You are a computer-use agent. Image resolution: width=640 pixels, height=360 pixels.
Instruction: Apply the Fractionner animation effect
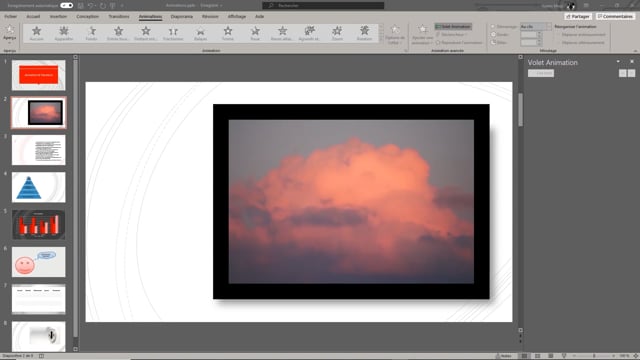pos(173,33)
